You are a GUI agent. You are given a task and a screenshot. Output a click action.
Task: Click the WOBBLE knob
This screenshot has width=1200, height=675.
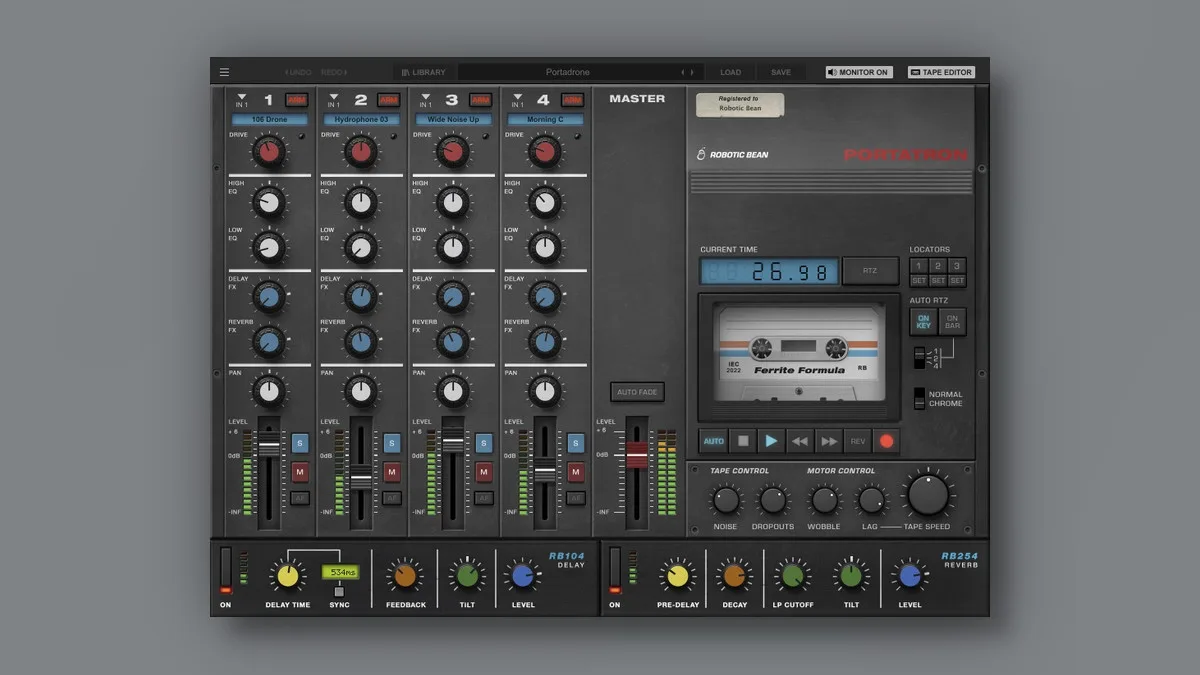click(x=824, y=500)
